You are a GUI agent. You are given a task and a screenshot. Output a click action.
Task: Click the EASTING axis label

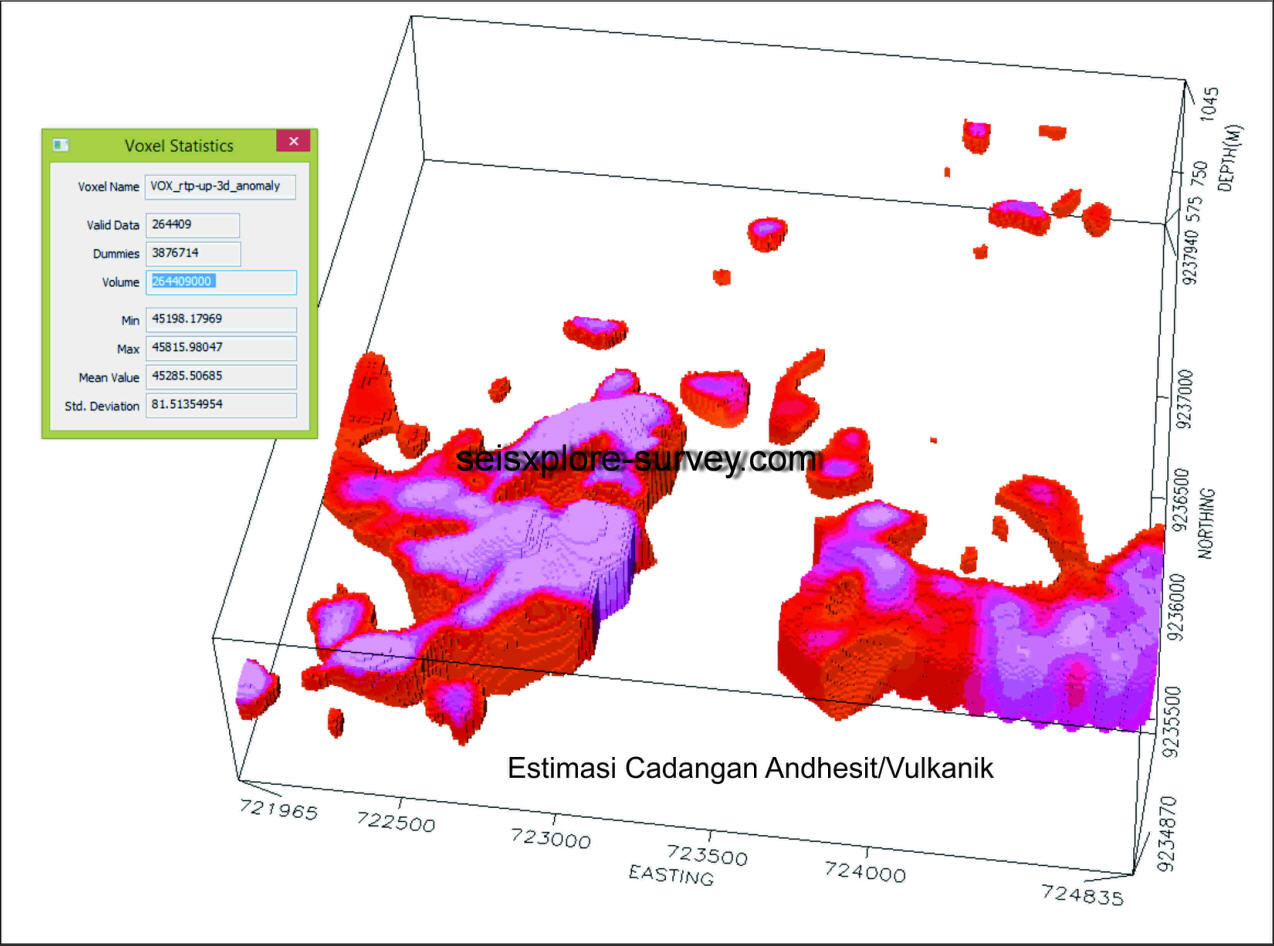tap(671, 875)
